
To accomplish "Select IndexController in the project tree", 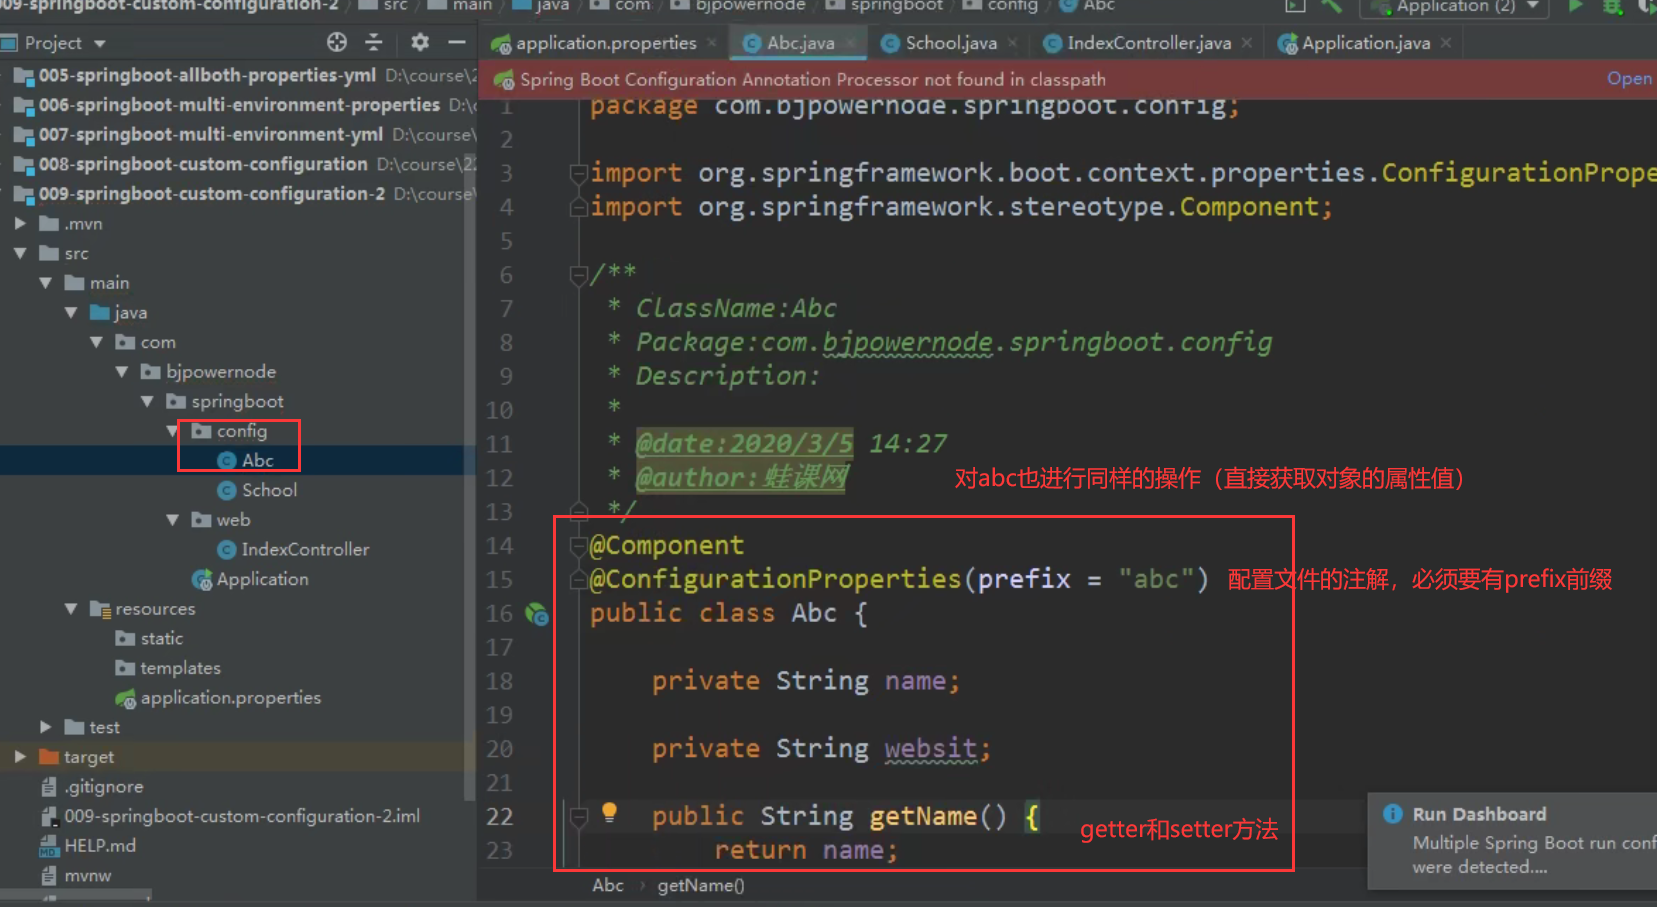I will tap(305, 550).
